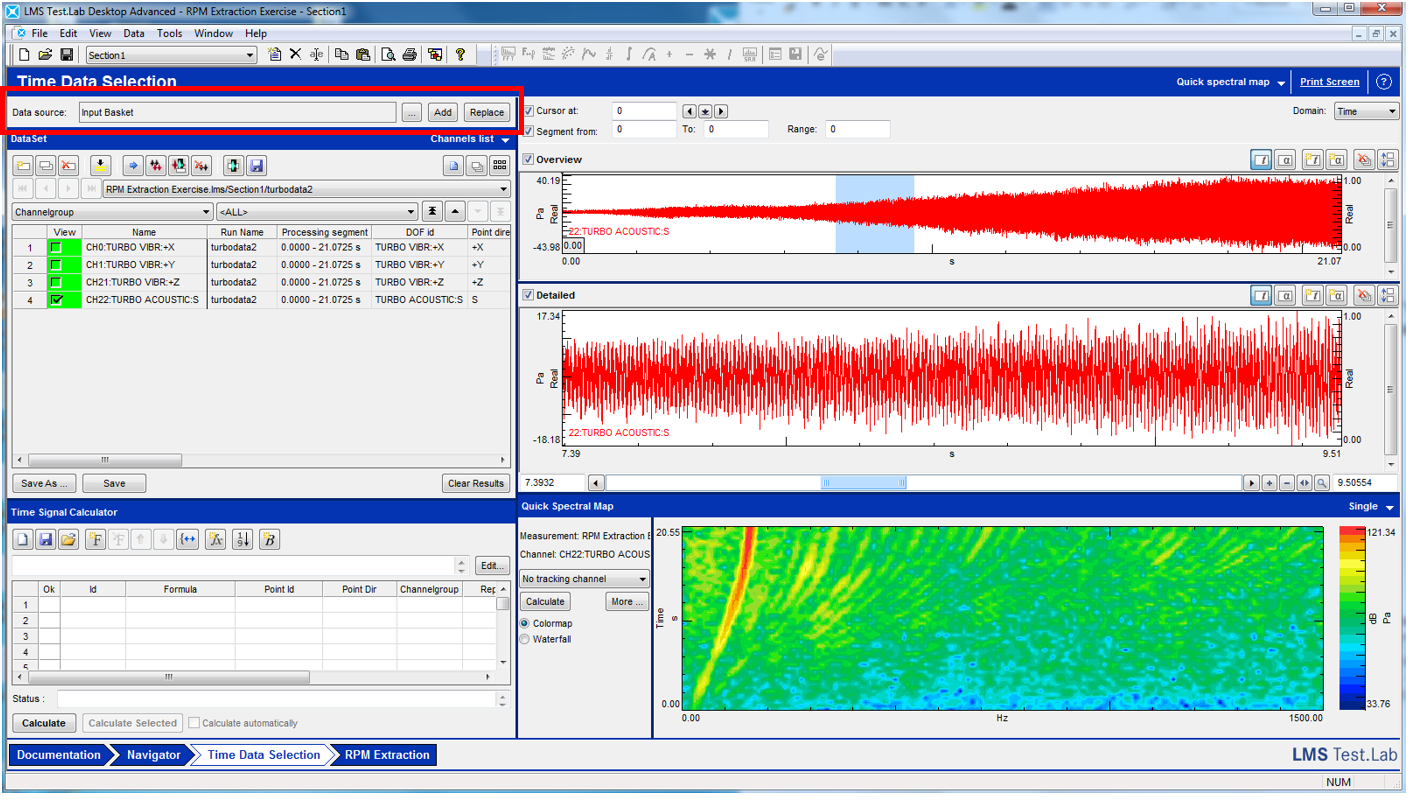Save the project using the floppy icon

coord(66,55)
